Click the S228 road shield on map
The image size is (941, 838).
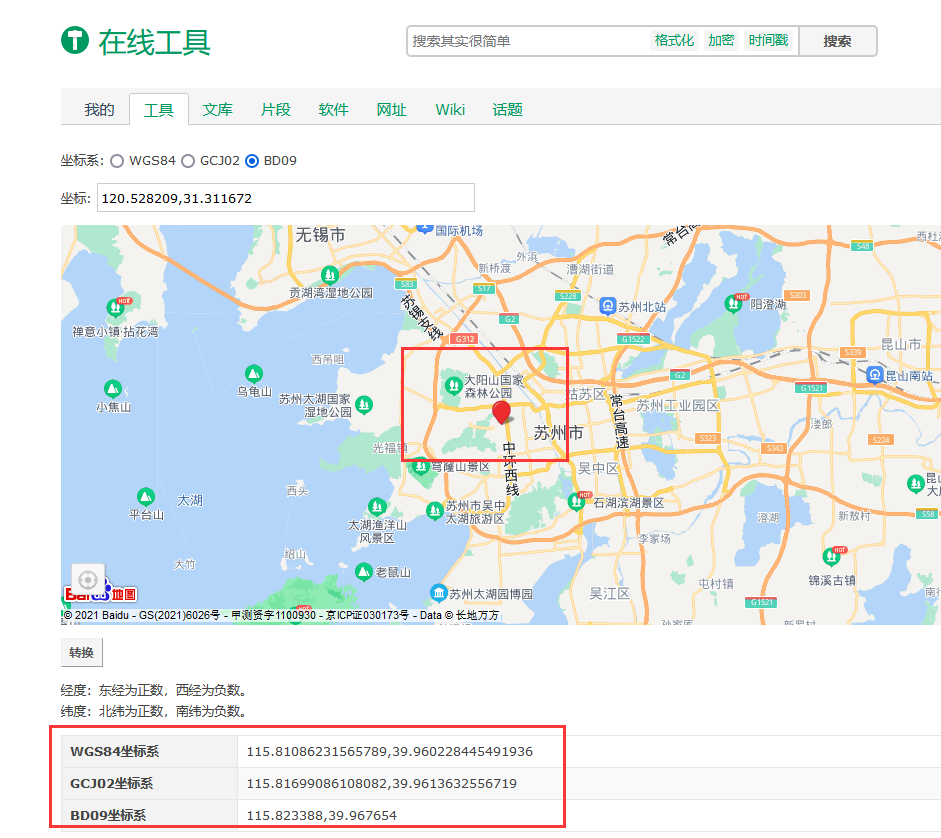tap(568, 296)
